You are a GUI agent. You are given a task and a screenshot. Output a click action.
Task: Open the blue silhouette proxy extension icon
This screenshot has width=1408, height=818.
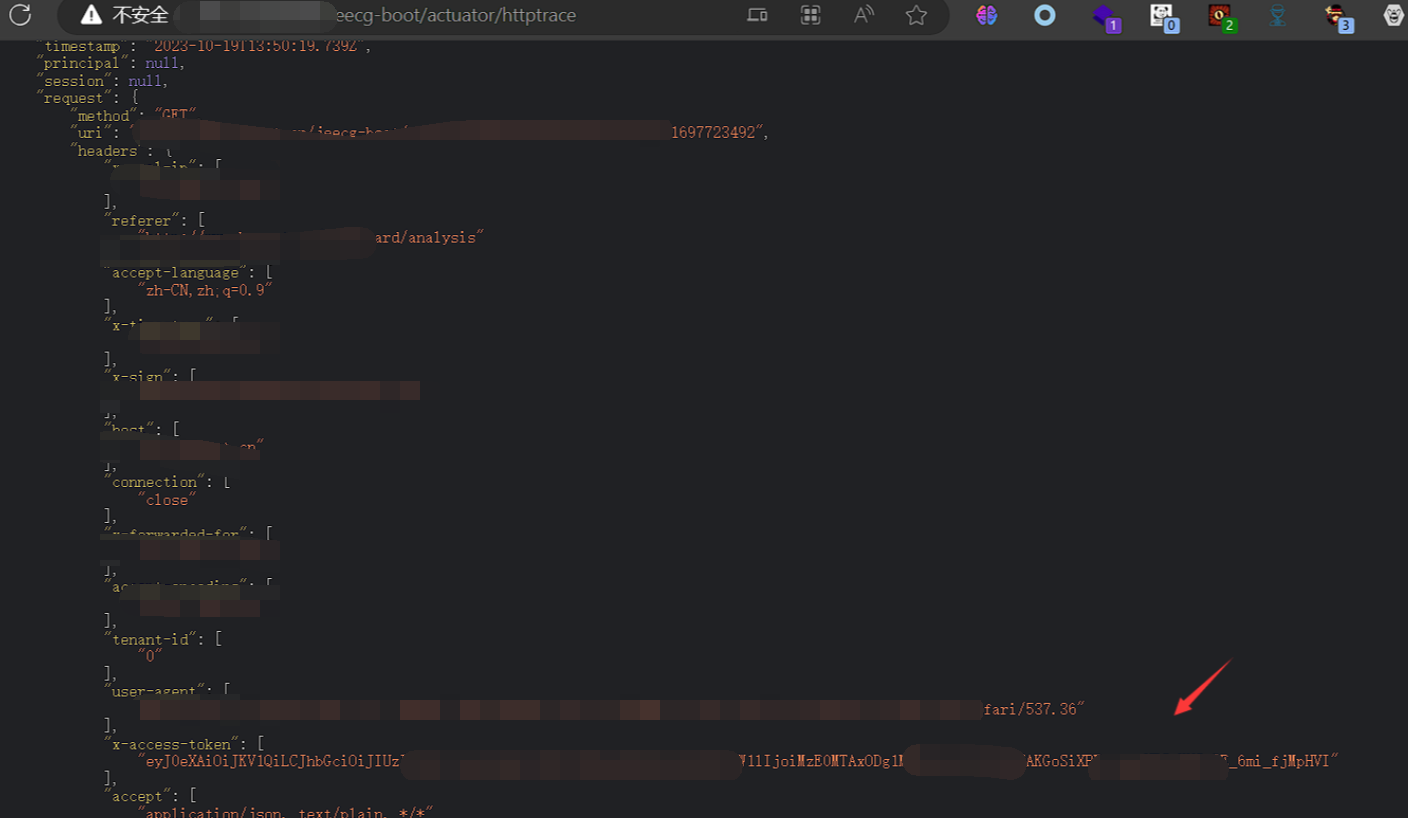pyautogui.click(x=1276, y=16)
